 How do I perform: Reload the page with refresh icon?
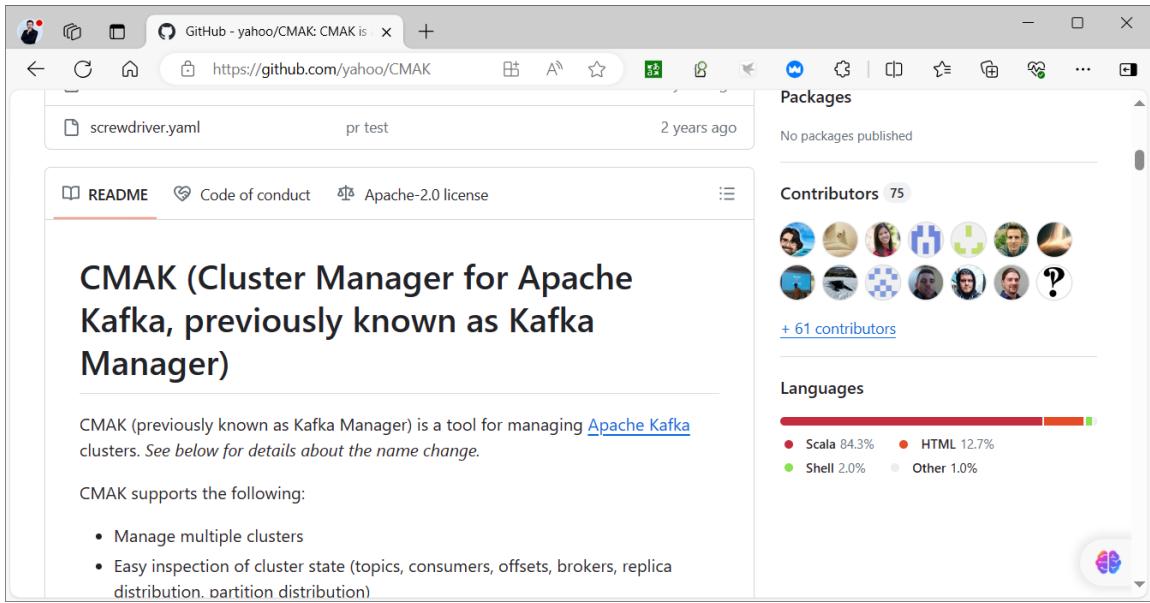click(x=83, y=69)
